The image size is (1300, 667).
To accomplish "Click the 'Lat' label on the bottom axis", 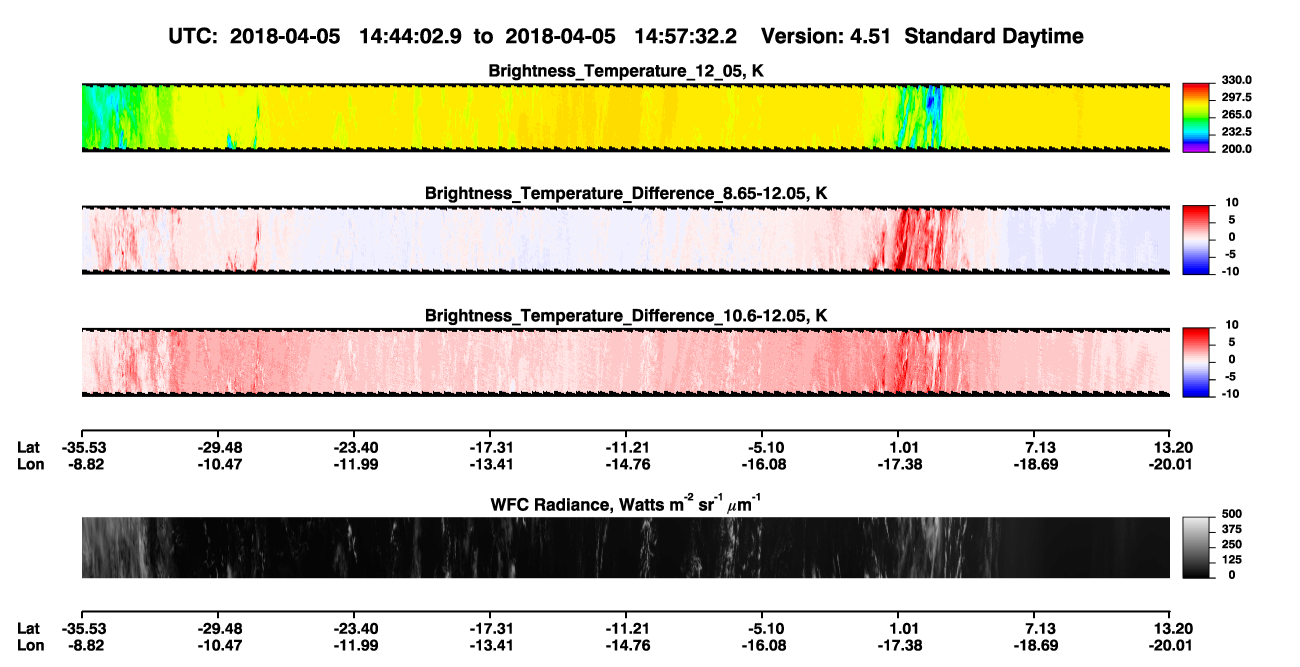I will pos(29,628).
